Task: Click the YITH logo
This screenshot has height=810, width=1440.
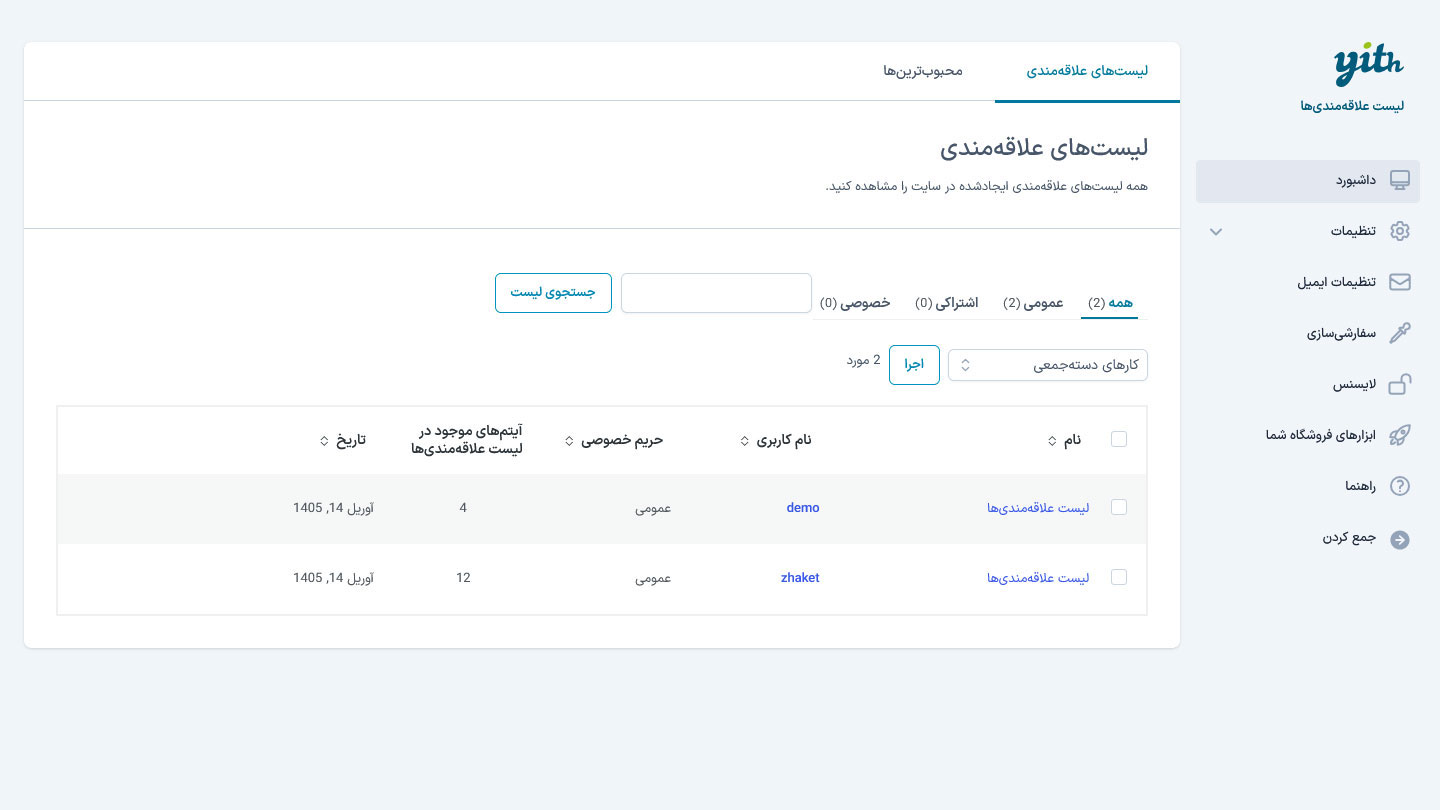Action: pyautogui.click(x=1369, y=66)
